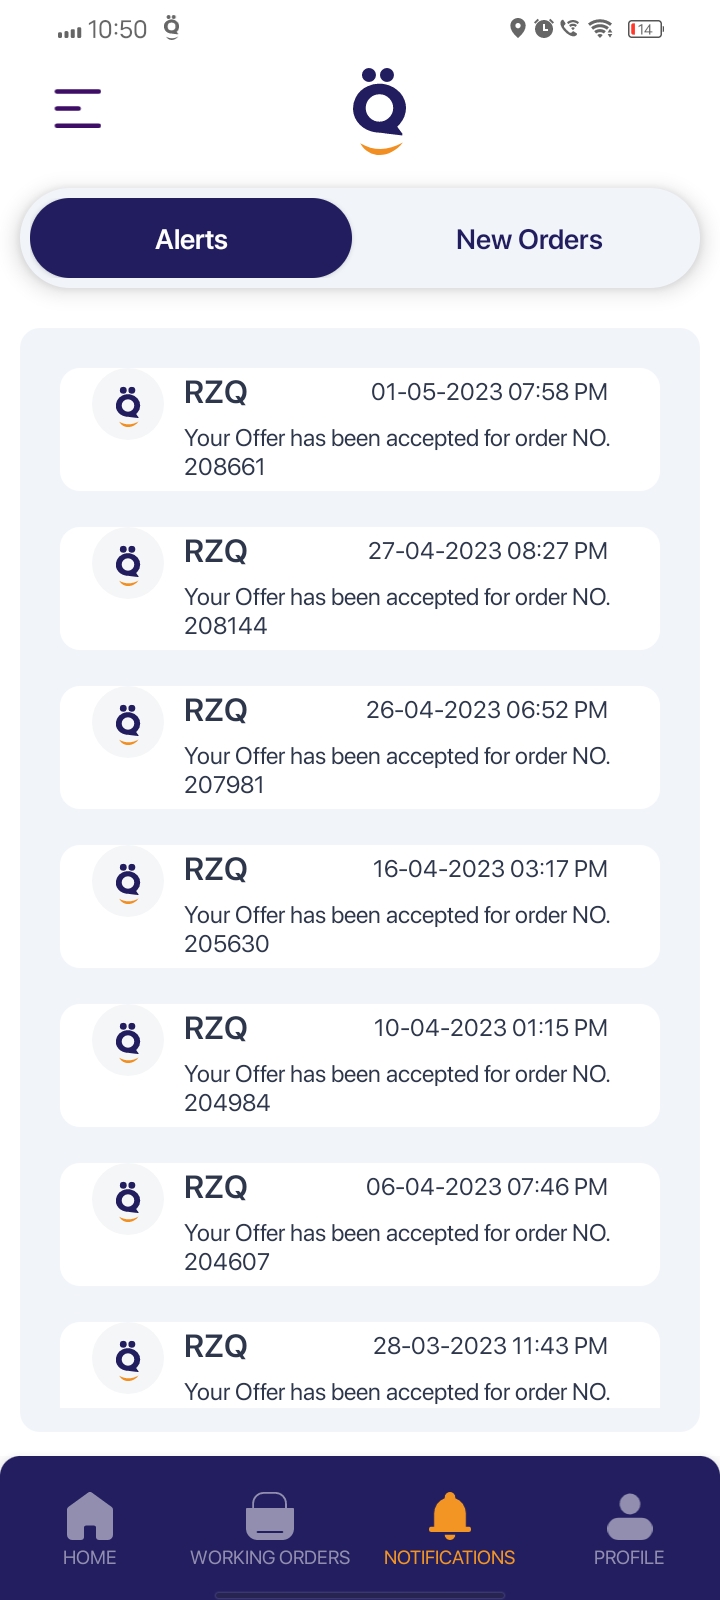Open the alert dated 28-03-2023 11:43 PM

tap(396, 1370)
